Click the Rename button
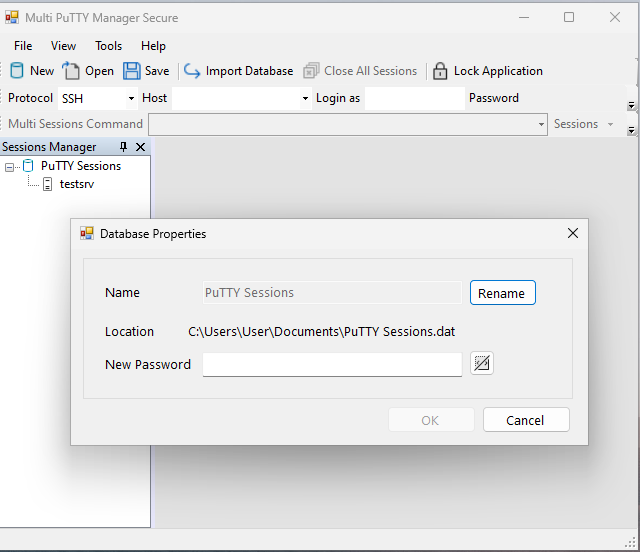The width and height of the screenshot is (640, 552). [502, 293]
